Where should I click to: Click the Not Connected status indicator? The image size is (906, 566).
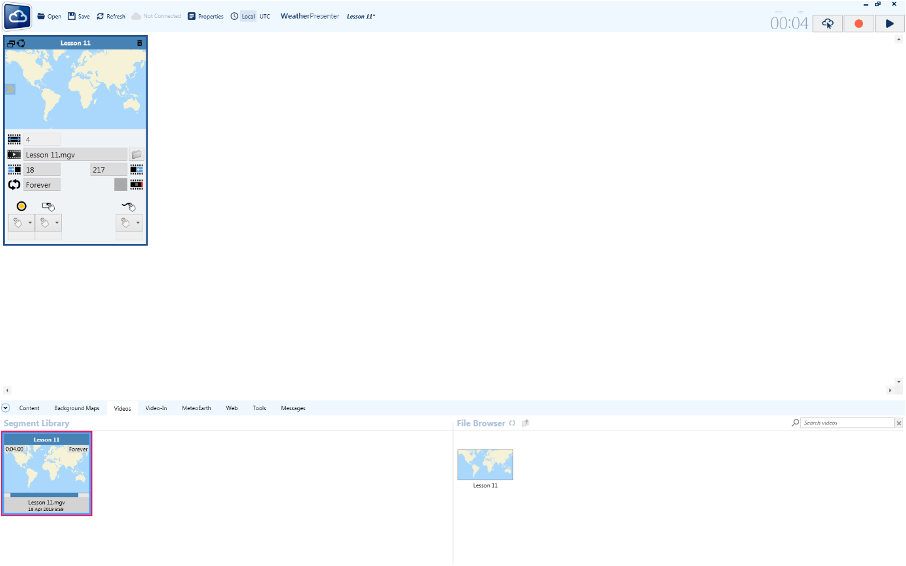(156, 16)
